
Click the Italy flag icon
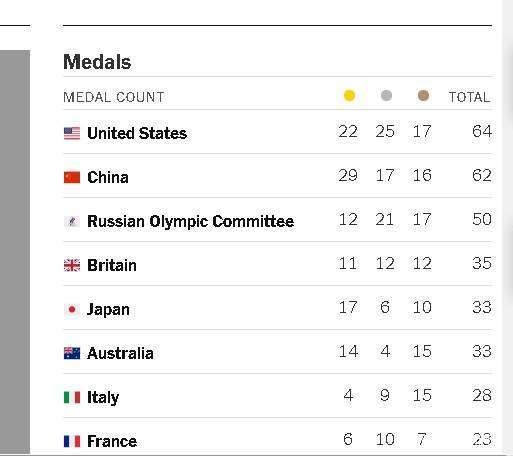[x=72, y=397]
